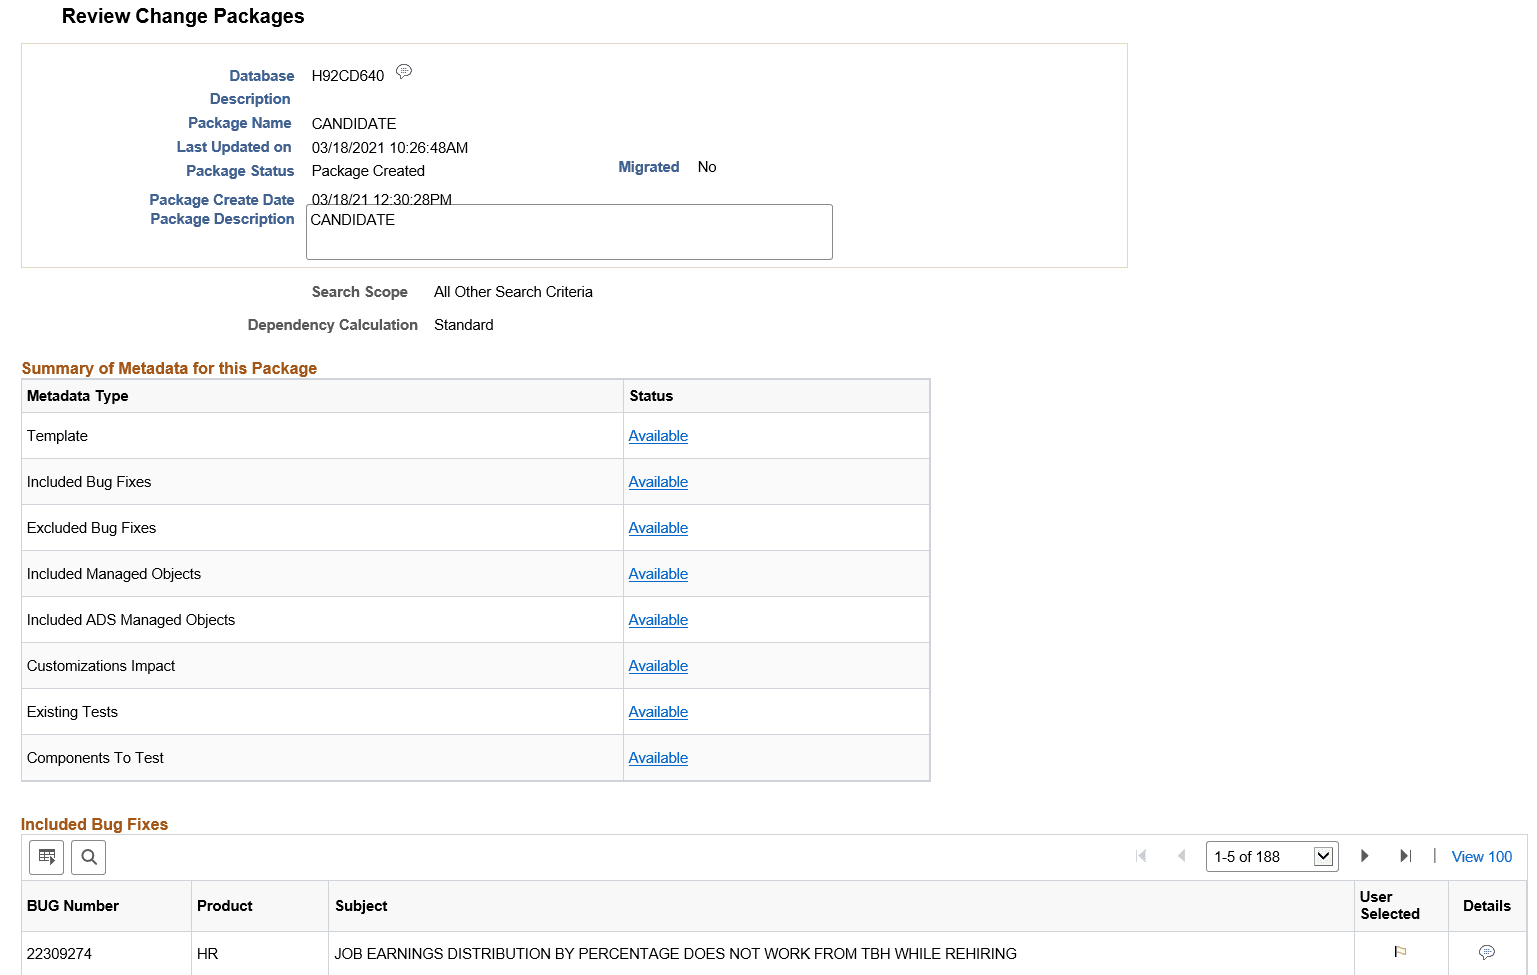This screenshot has height=975, width=1537.
Task: Go to the first page of bug fixes
Action: (1141, 856)
